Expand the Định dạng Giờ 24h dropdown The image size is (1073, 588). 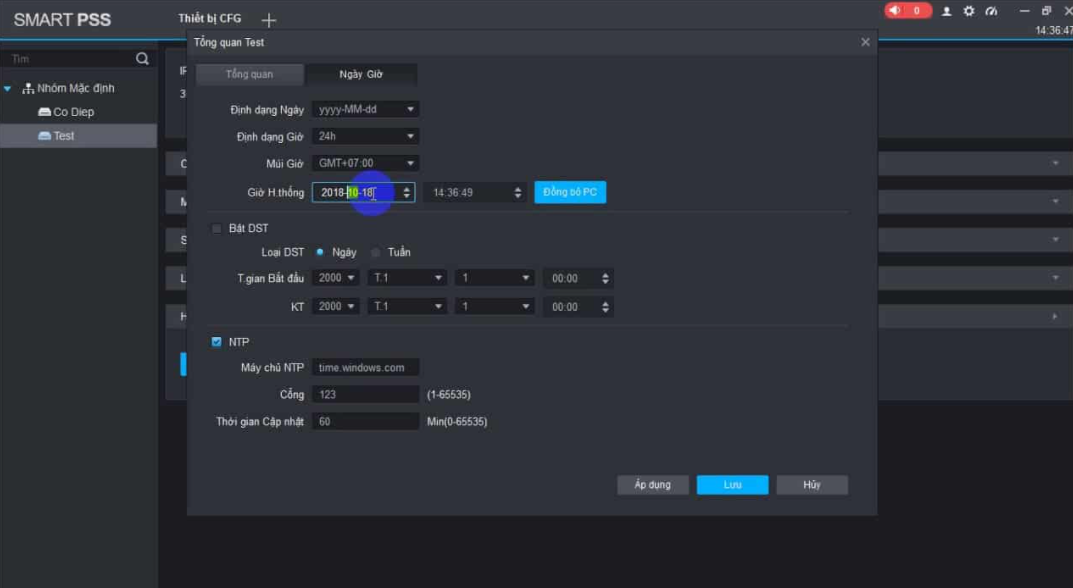[365, 136]
